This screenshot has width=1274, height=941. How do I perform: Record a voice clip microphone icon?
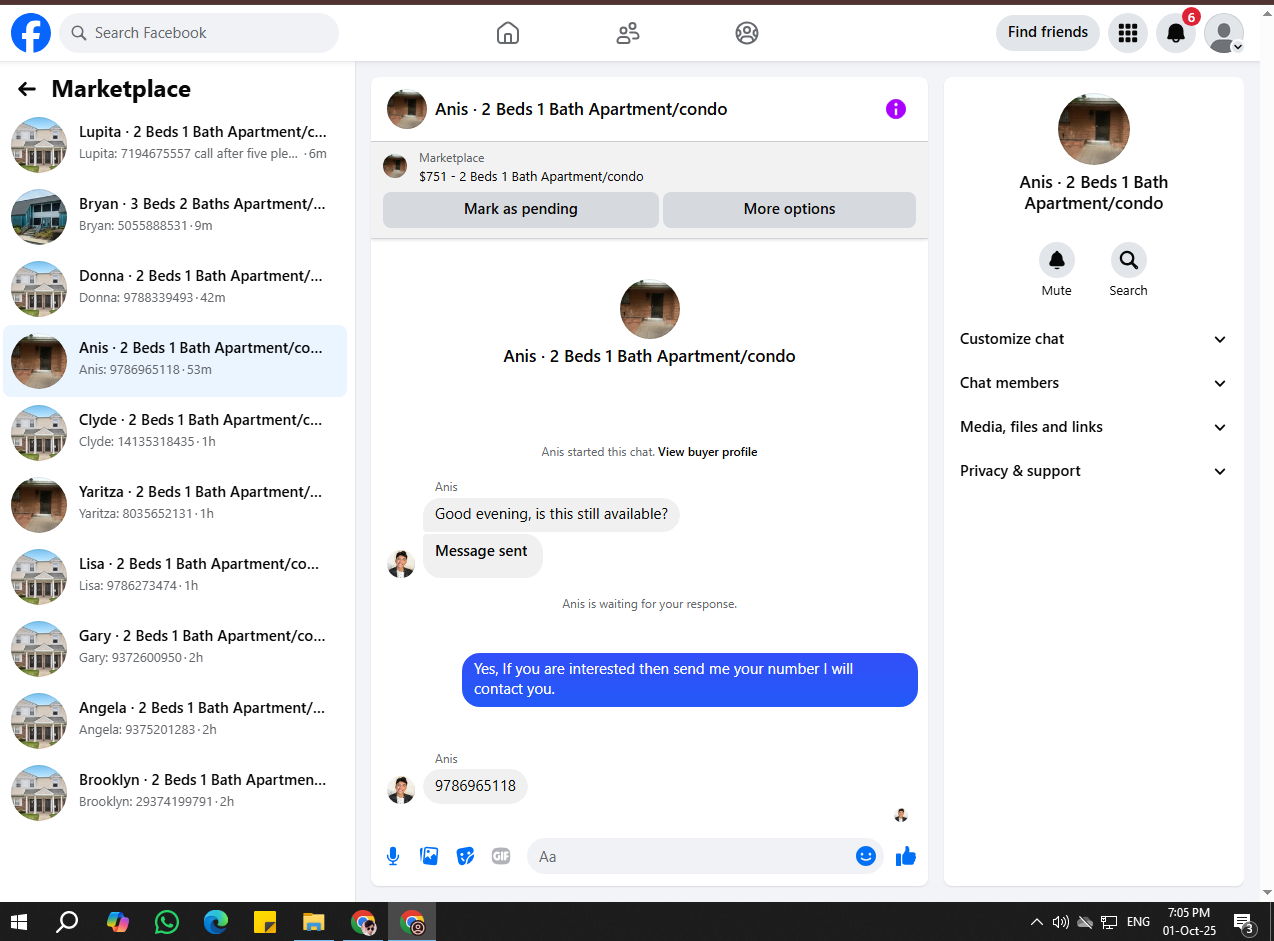point(393,856)
